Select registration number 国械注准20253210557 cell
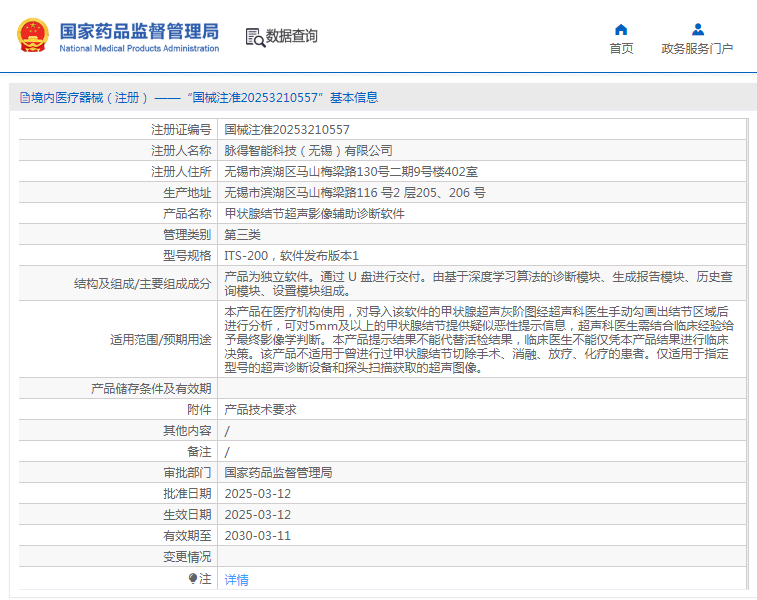The height and width of the screenshot is (600, 757). click(287, 130)
